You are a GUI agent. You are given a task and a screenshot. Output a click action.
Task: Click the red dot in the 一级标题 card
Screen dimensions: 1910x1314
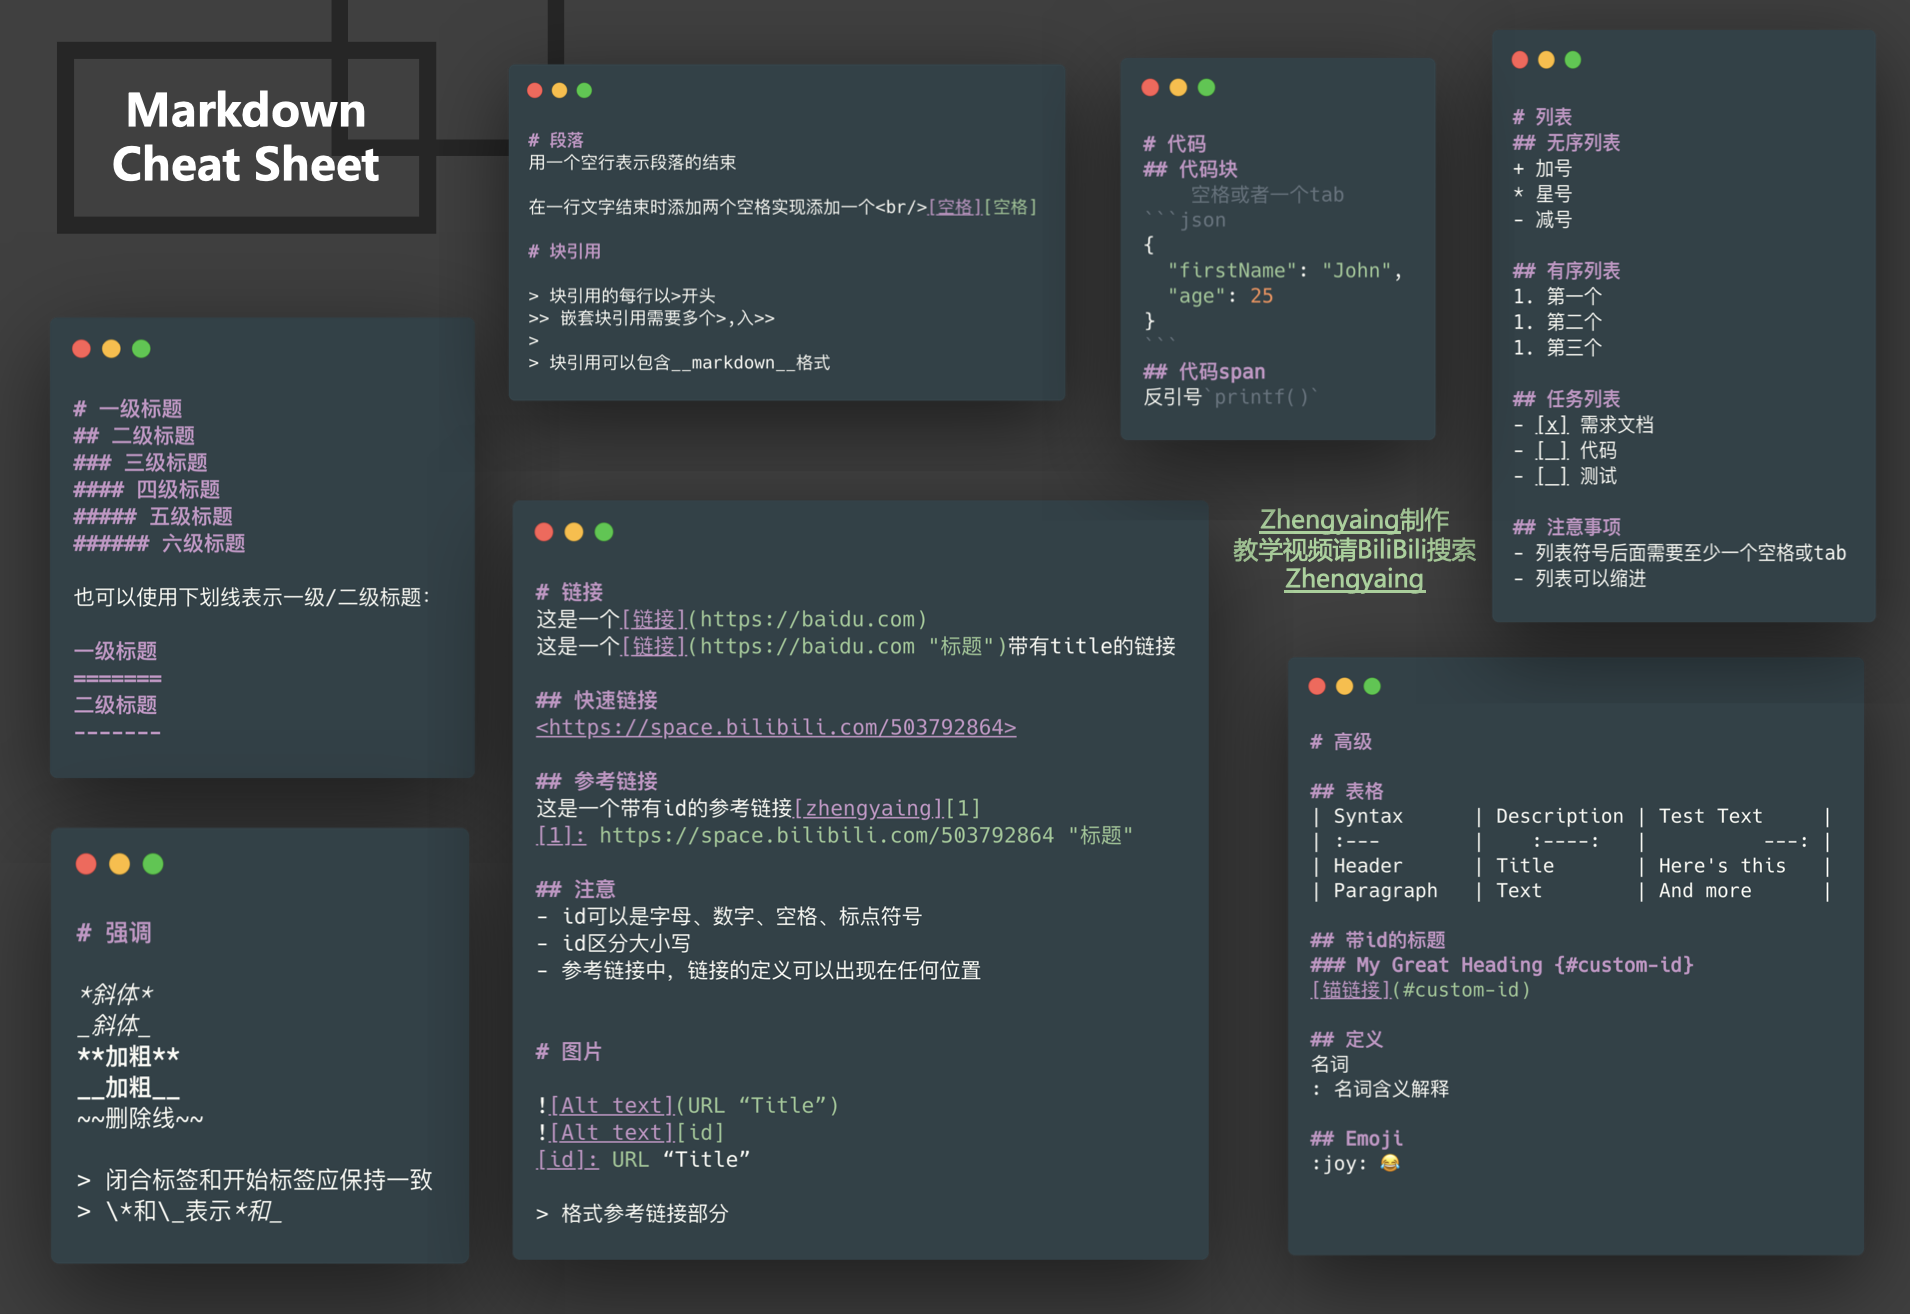tap(82, 348)
